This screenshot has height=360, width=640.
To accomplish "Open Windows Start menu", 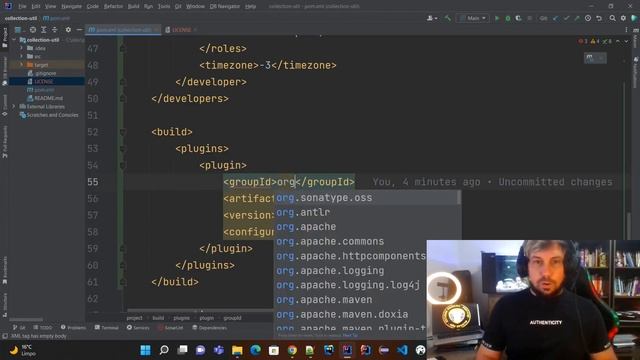I will coord(145,350).
